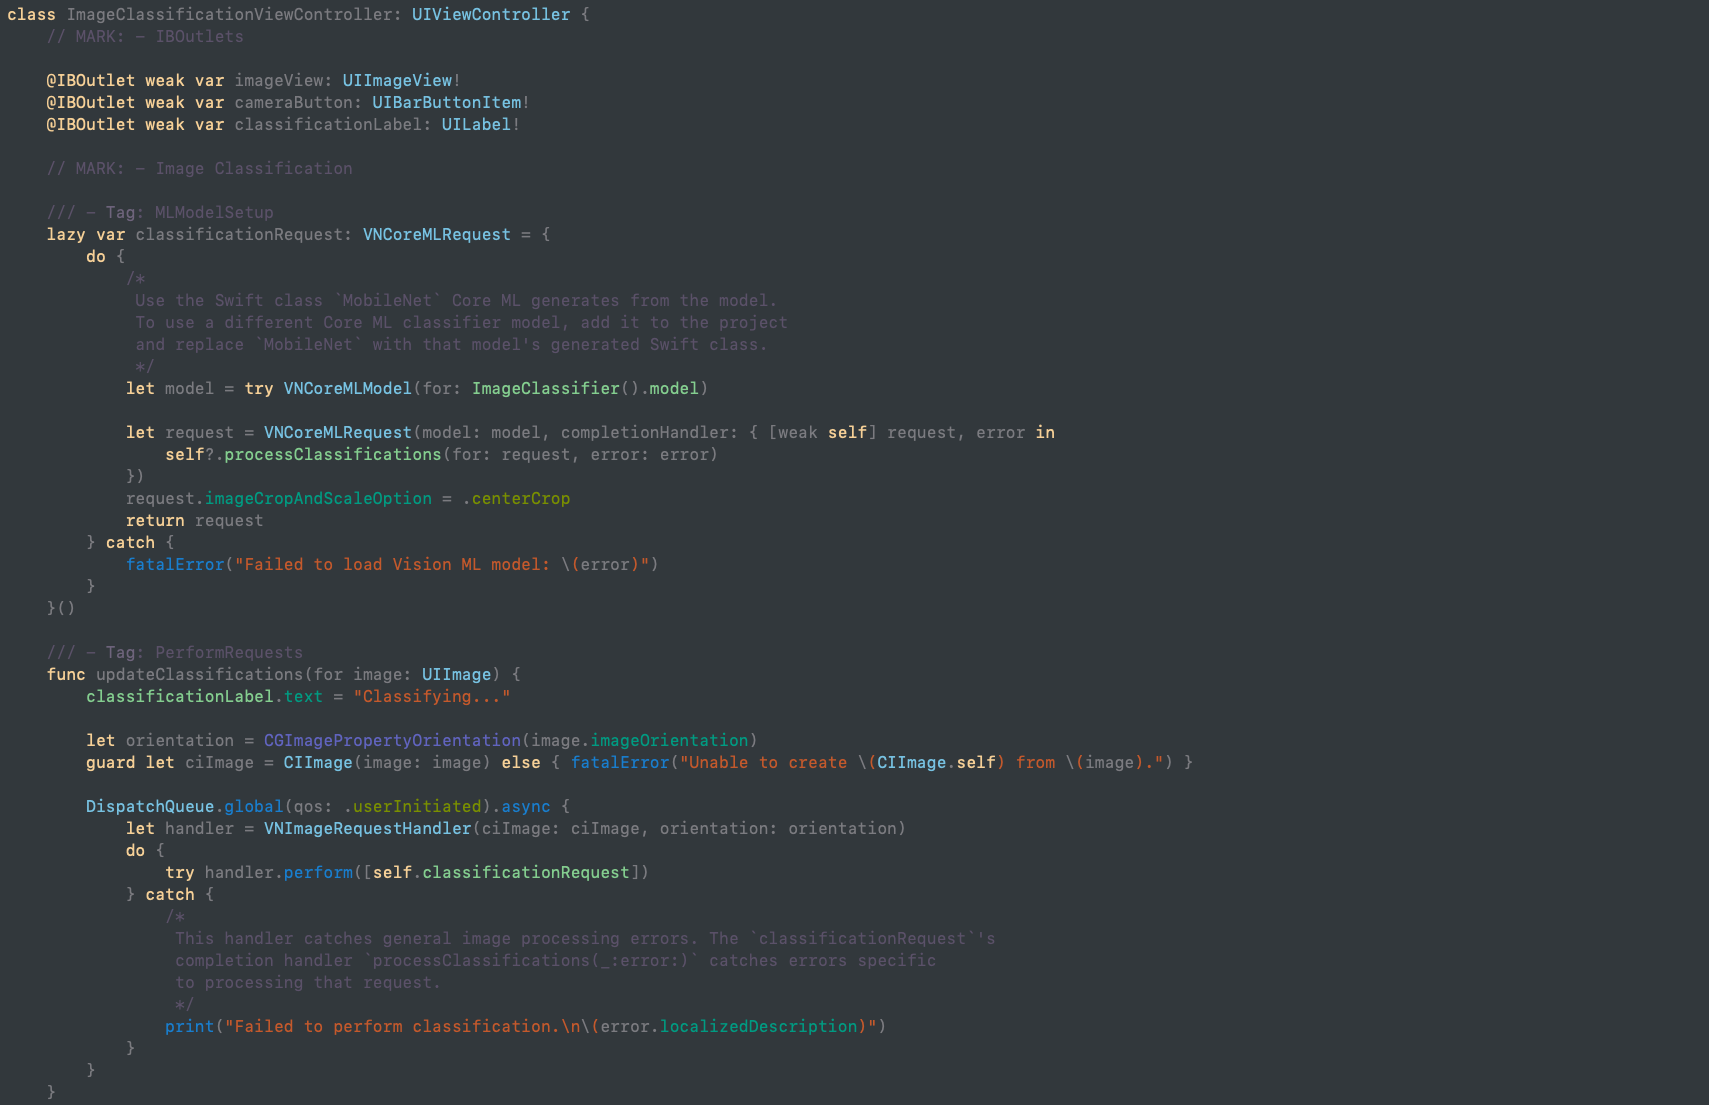Click the UIViewController superclass name
1709x1105 pixels.
(491, 14)
